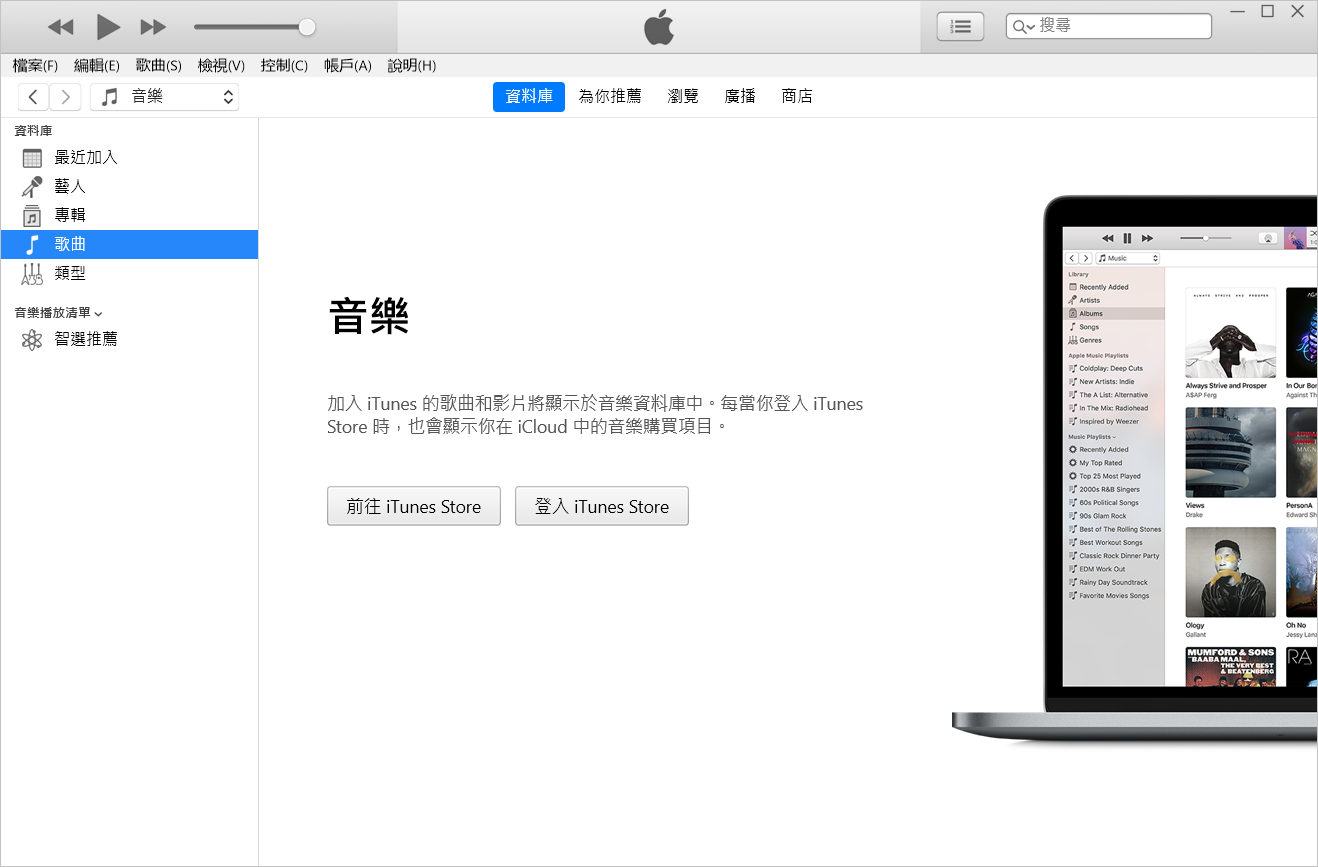This screenshot has width=1318, height=867.
Task: Adjust the volume slider knob
Action: coord(307,27)
